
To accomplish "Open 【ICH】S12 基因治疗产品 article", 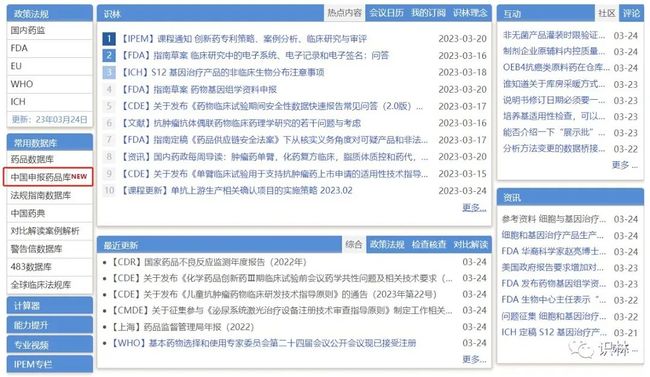I will [222, 73].
